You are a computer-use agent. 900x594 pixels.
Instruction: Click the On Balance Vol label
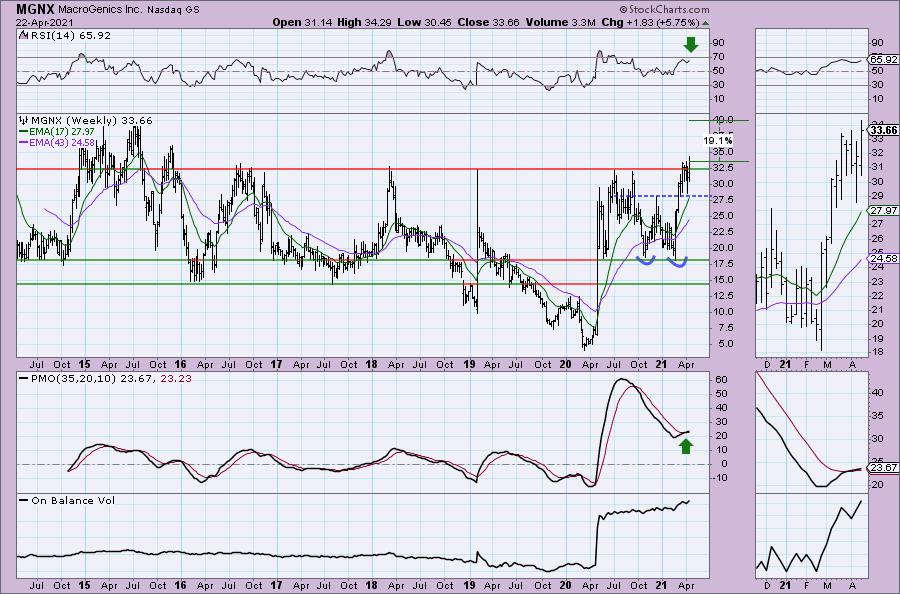pyautogui.click(x=73, y=500)
